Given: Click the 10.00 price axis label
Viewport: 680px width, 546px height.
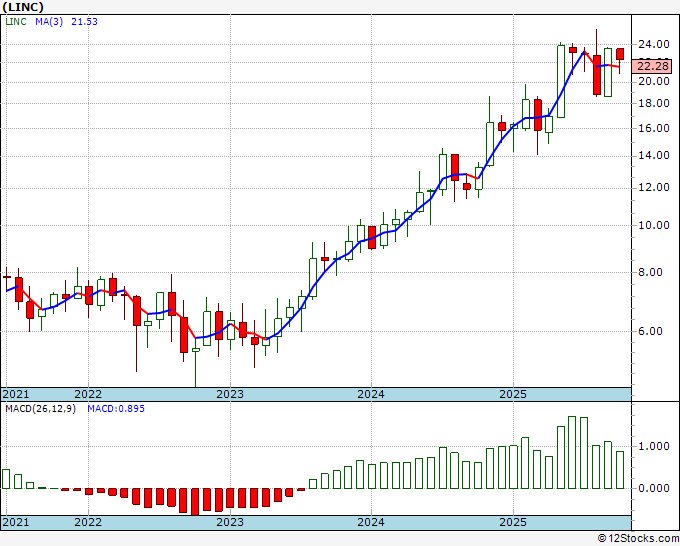Looking at the screenshot, I should (x=654, y=225).
